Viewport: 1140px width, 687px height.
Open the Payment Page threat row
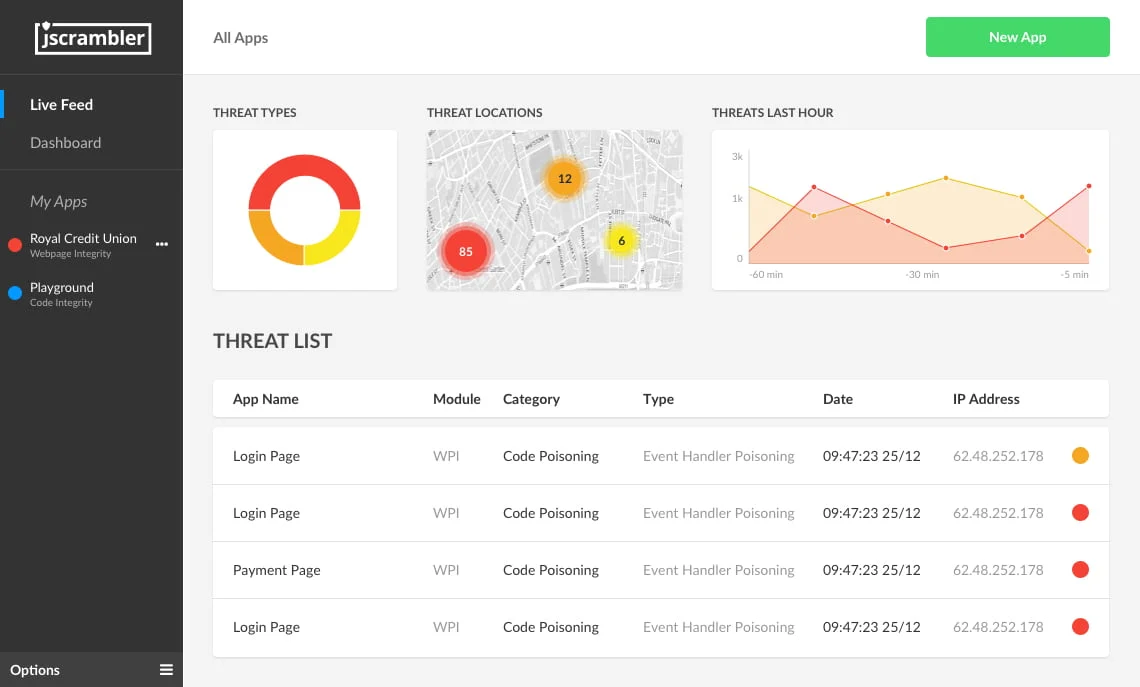coord(277,570)
